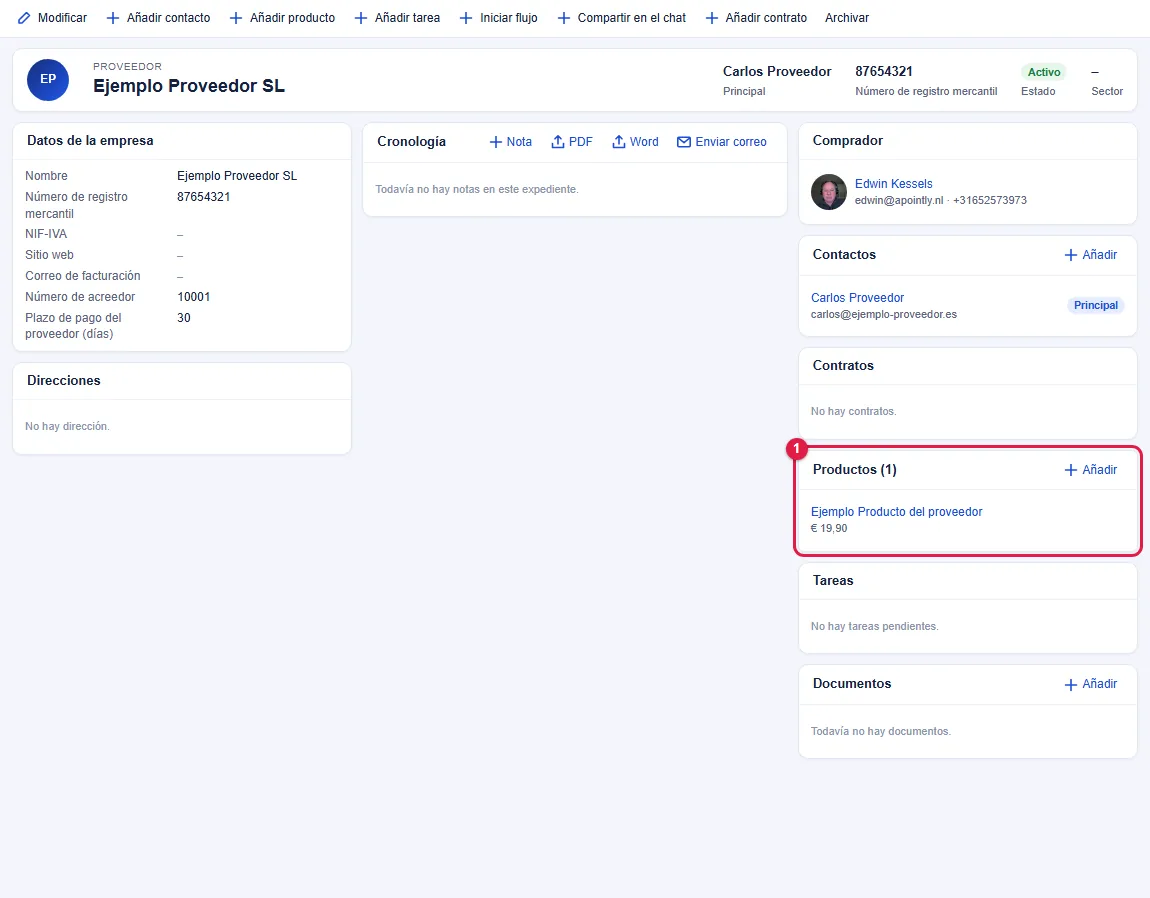The height and width of the screenshot is (898, 1150).
Task: Click the Datos de la empresa heading
Action: [x=90, y=141]
